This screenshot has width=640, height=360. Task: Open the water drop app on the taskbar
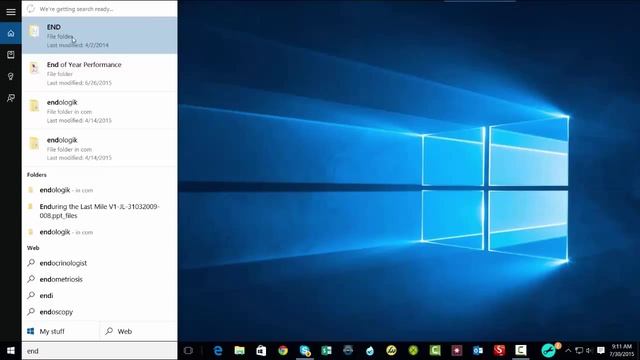[370, 351]
